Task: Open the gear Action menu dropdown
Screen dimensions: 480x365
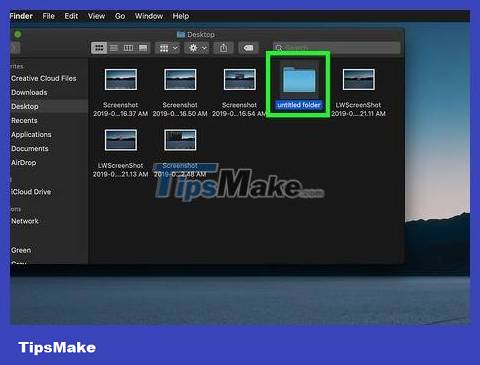Action: (x=197, y=48)
